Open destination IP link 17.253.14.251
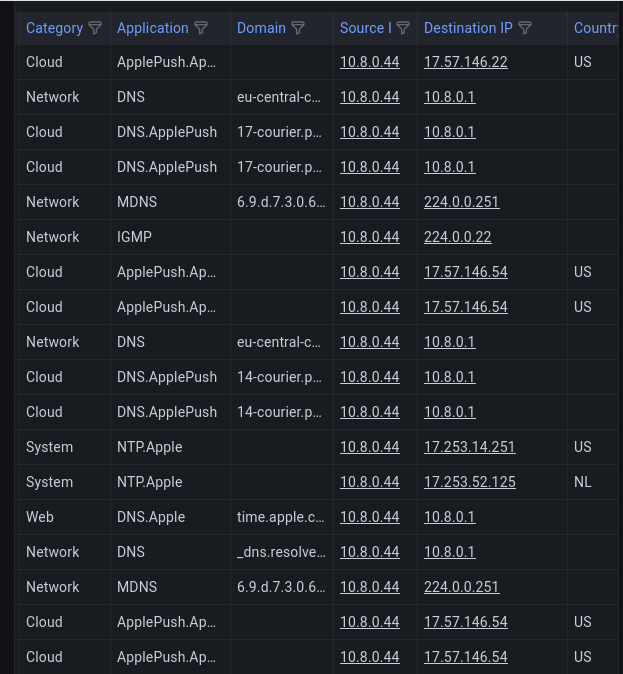The image size is (623, 674). coord(469,447)
